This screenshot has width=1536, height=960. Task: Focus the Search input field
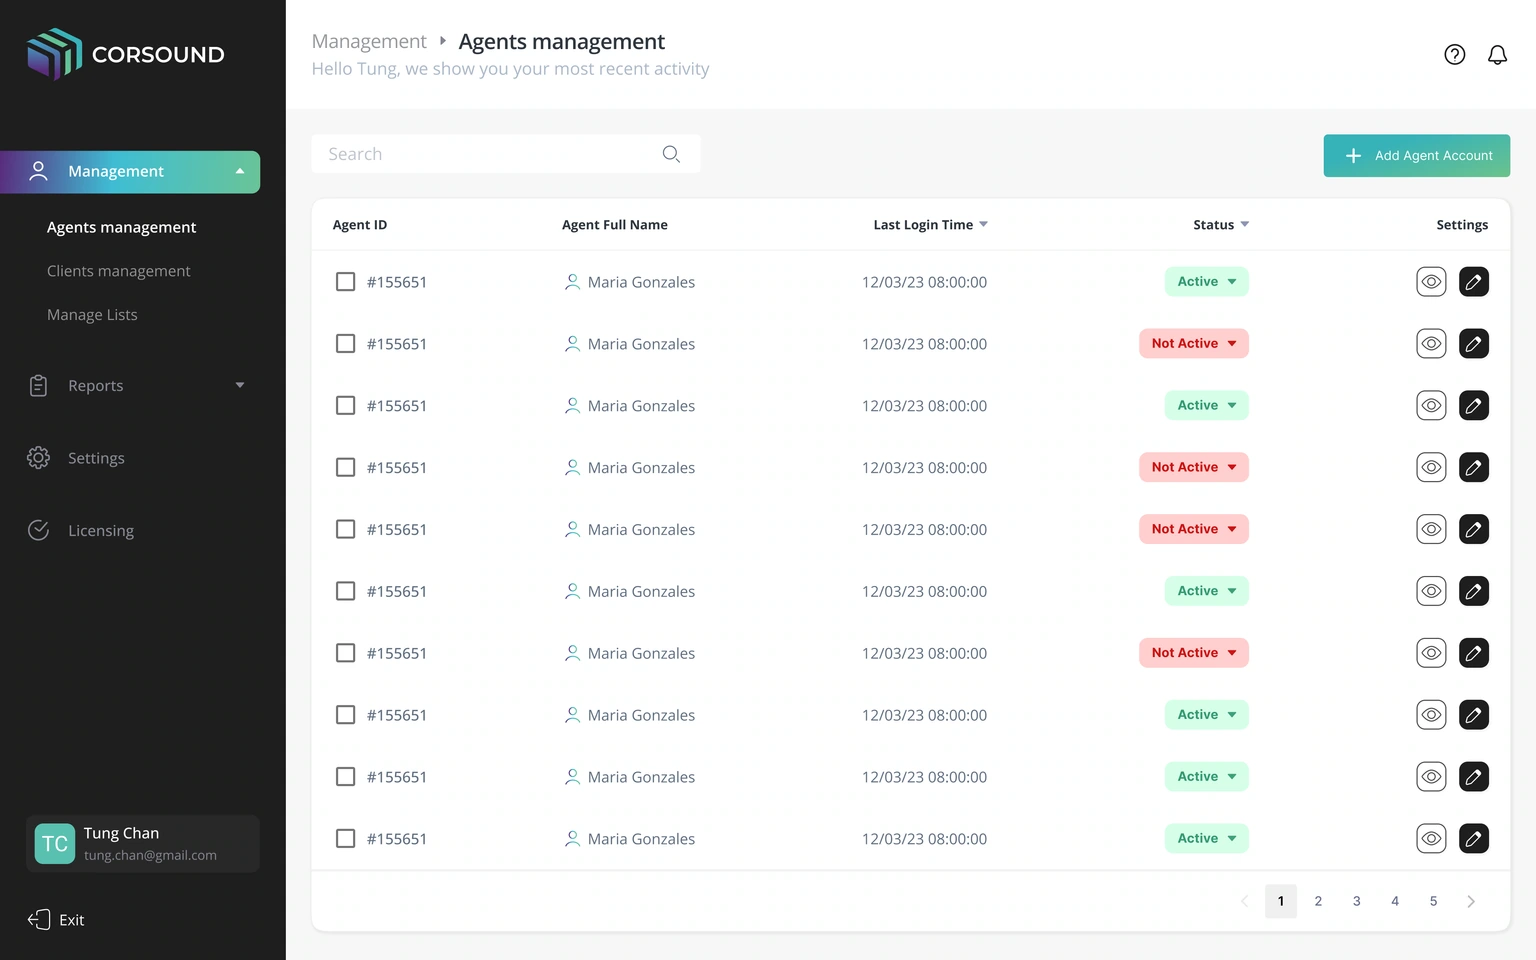(506, 154)
